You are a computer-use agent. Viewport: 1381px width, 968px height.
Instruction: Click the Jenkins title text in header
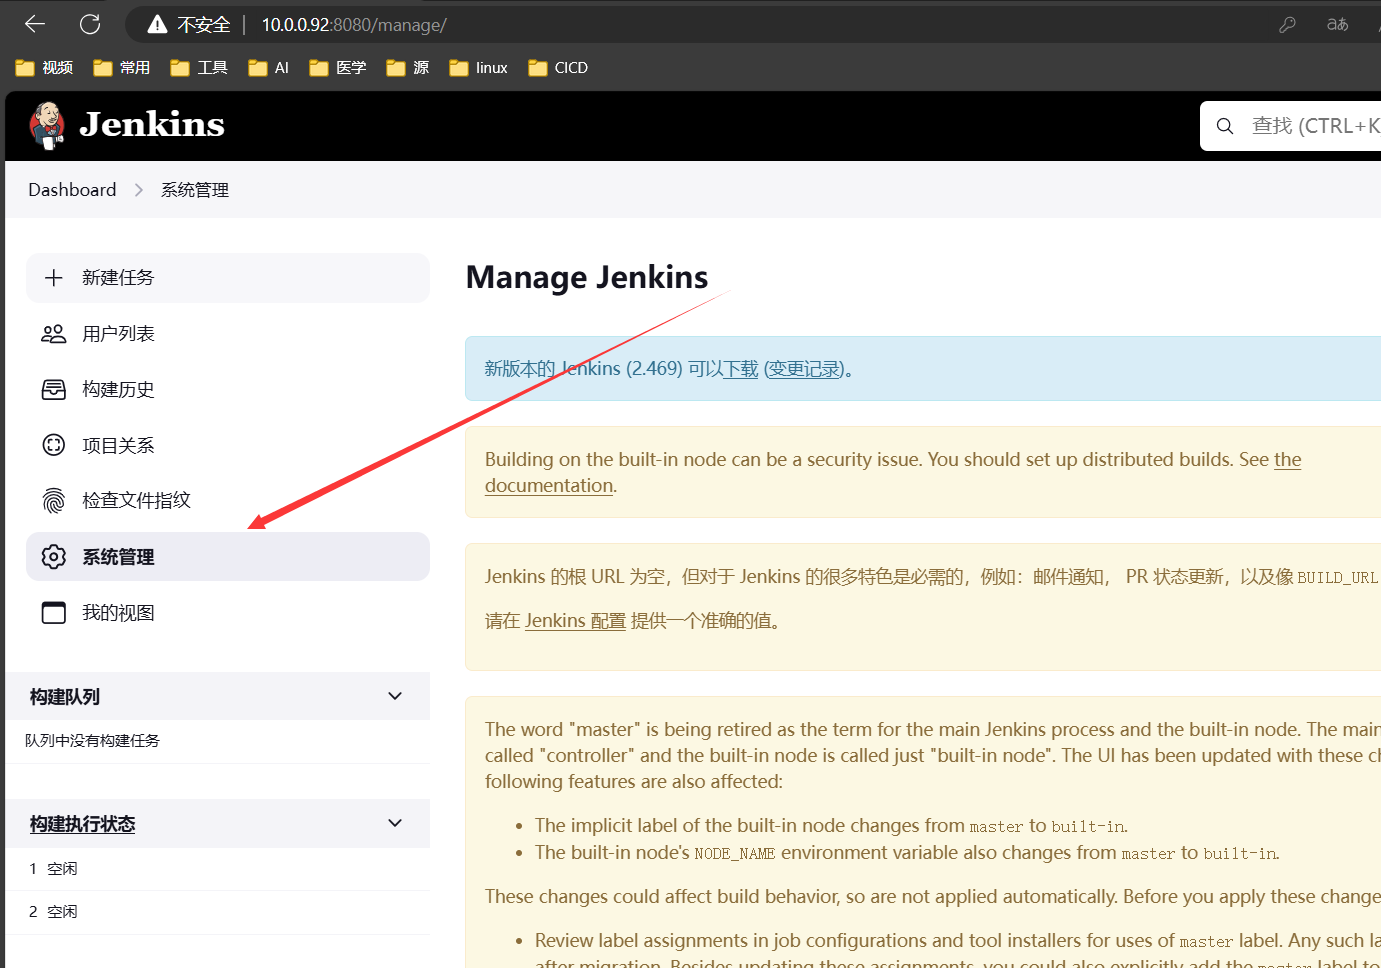(152, 125)
